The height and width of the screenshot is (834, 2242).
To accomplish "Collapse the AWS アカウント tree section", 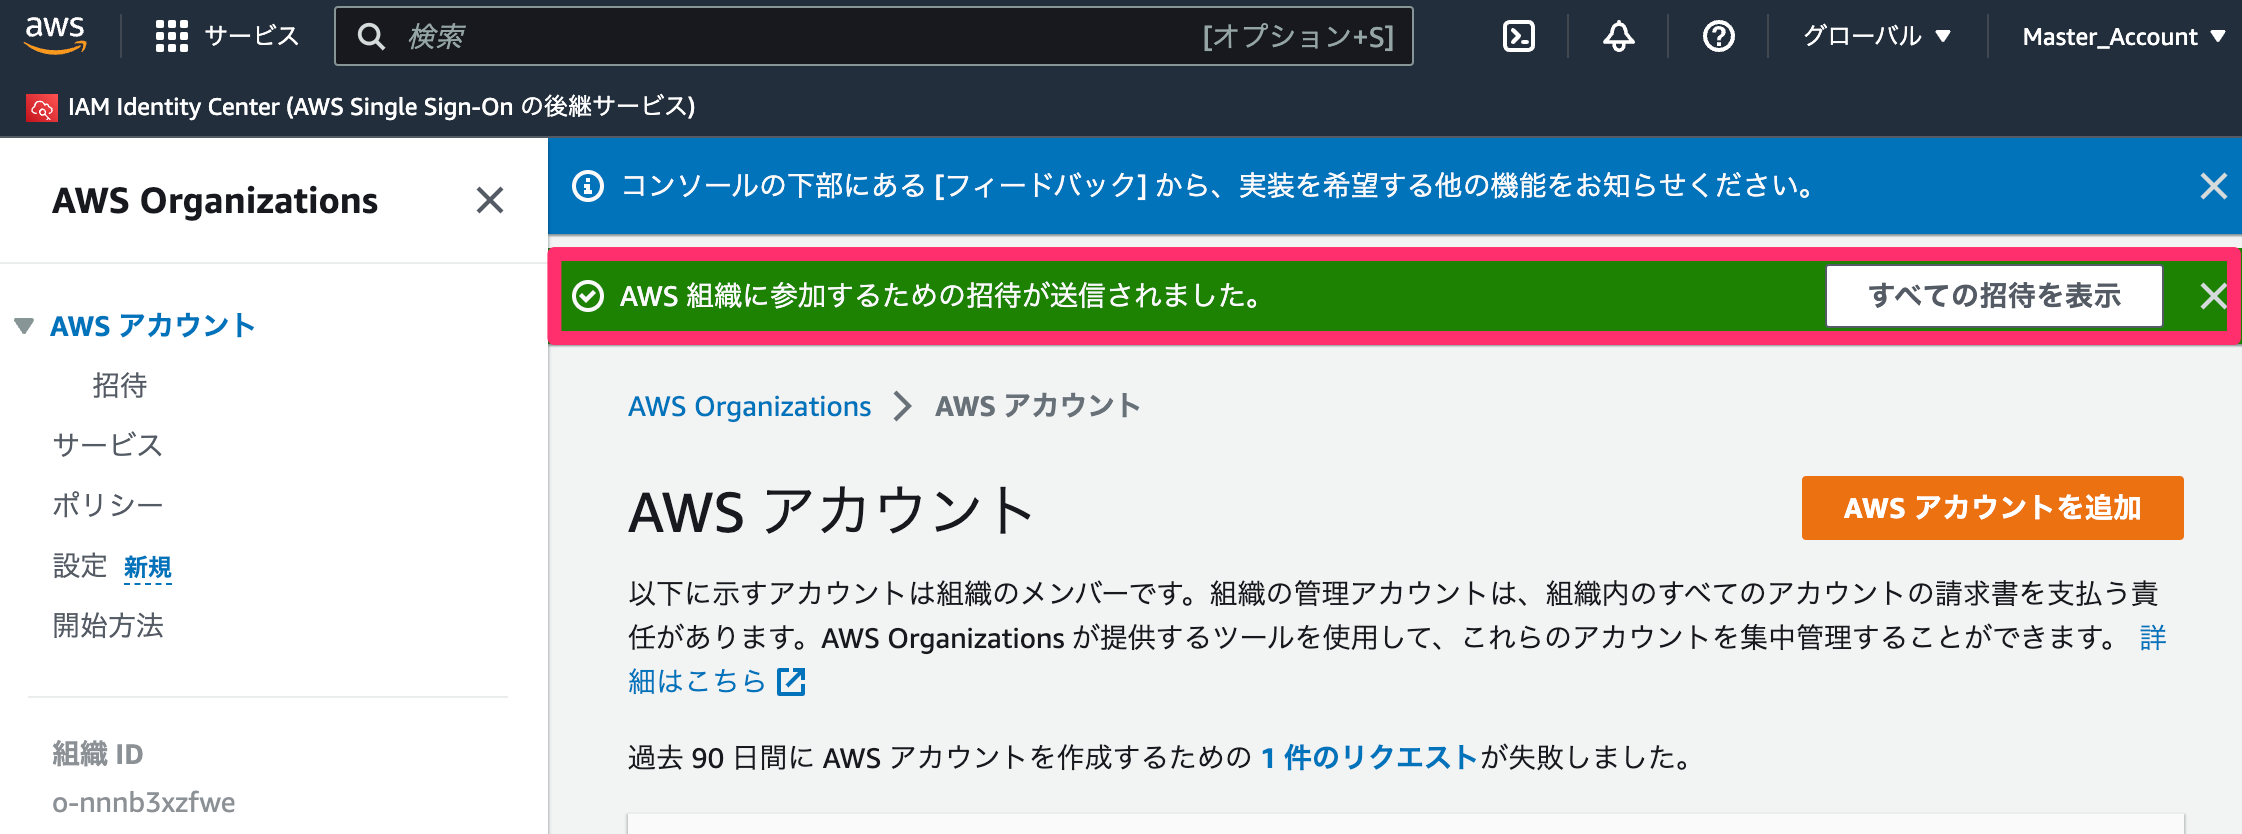I will (x=24, y=326).
